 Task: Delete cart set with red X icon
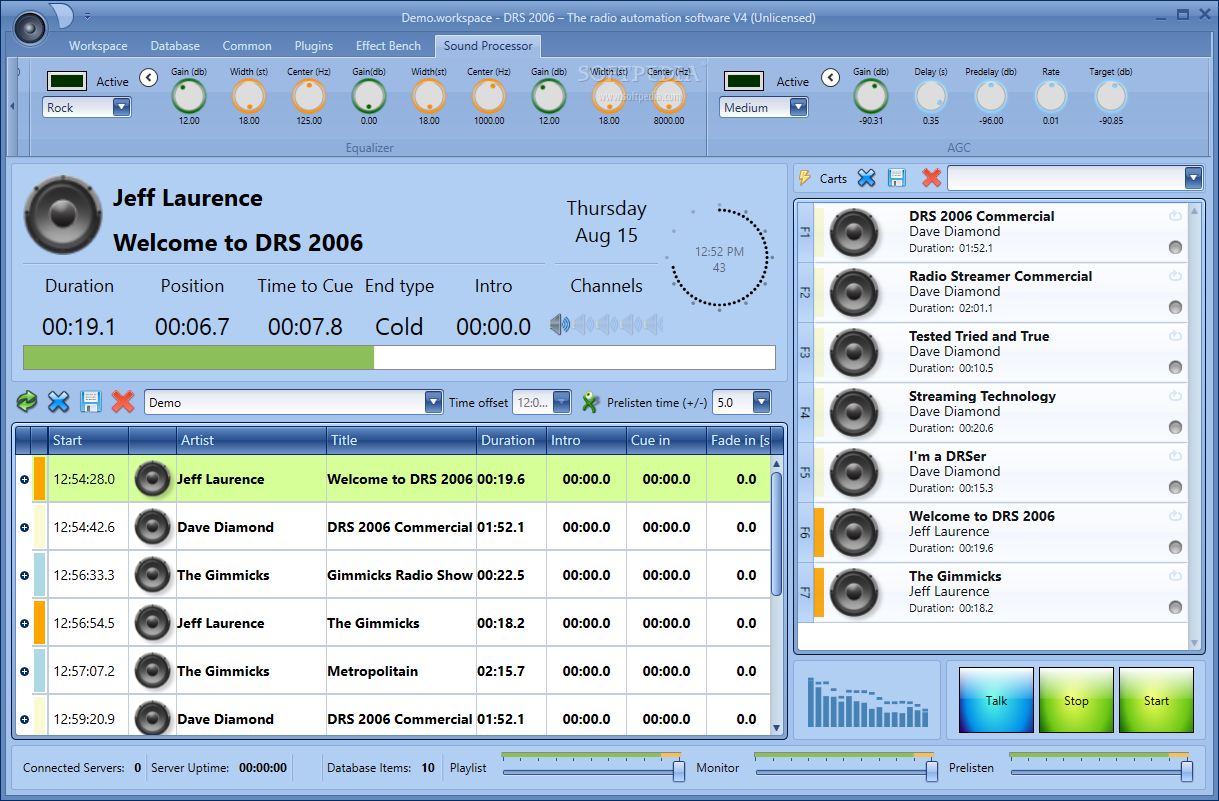(x=931, y=178)
